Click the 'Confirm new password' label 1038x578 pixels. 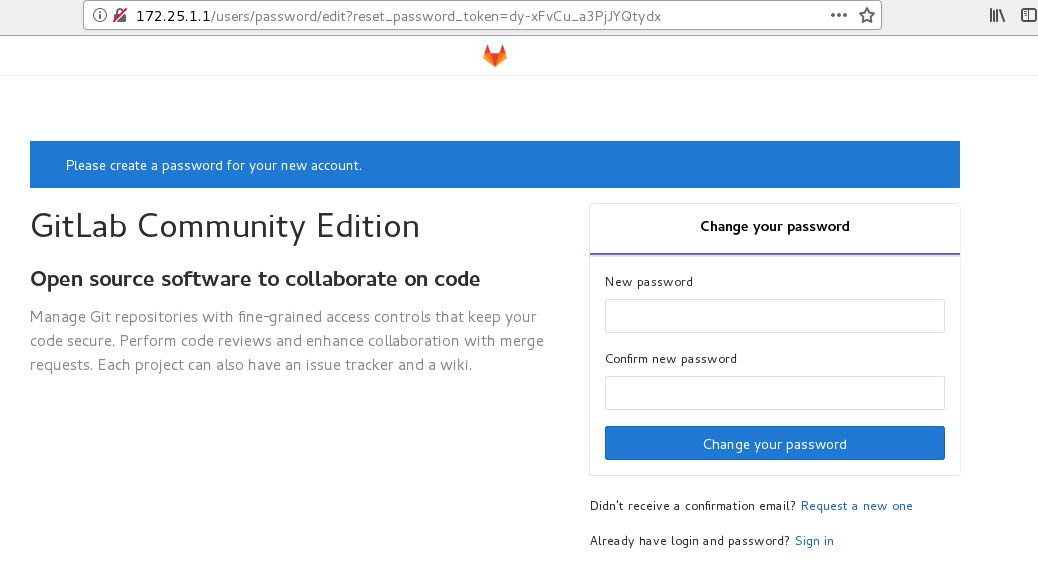coord(671,359)
